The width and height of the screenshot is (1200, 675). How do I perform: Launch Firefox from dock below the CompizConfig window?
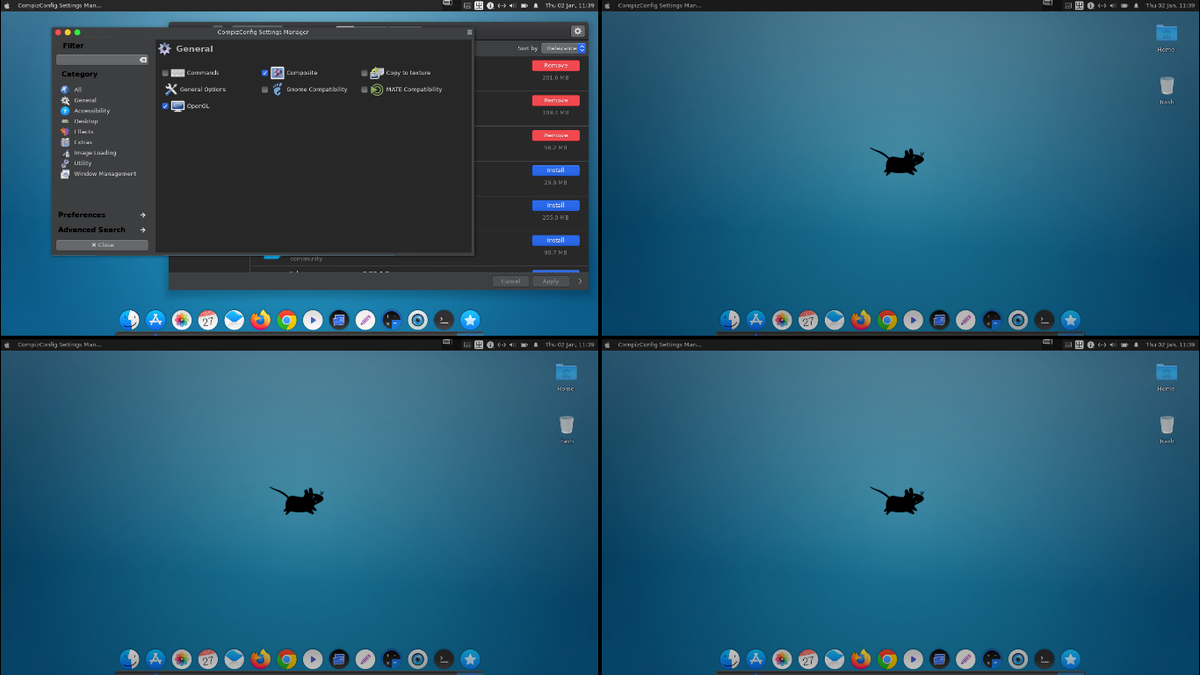261,320
